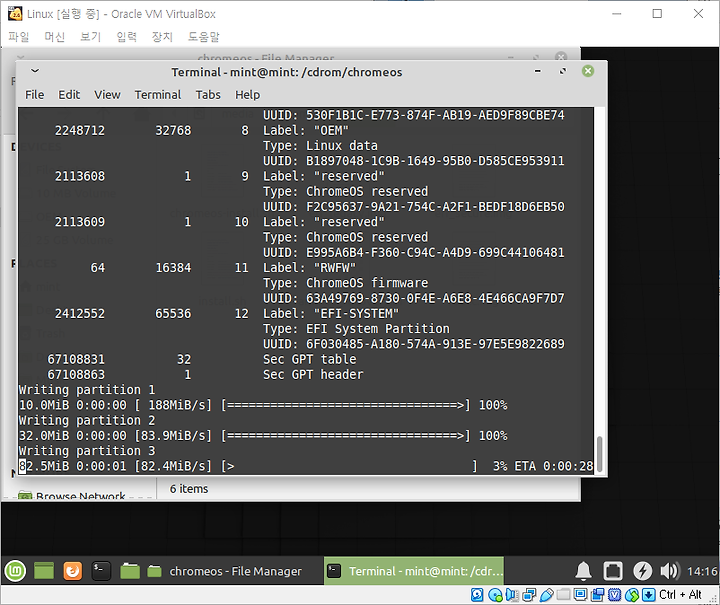Switch to chromeos - File Manager taskbar entry

pyautogui.click(x=225, y=571)
